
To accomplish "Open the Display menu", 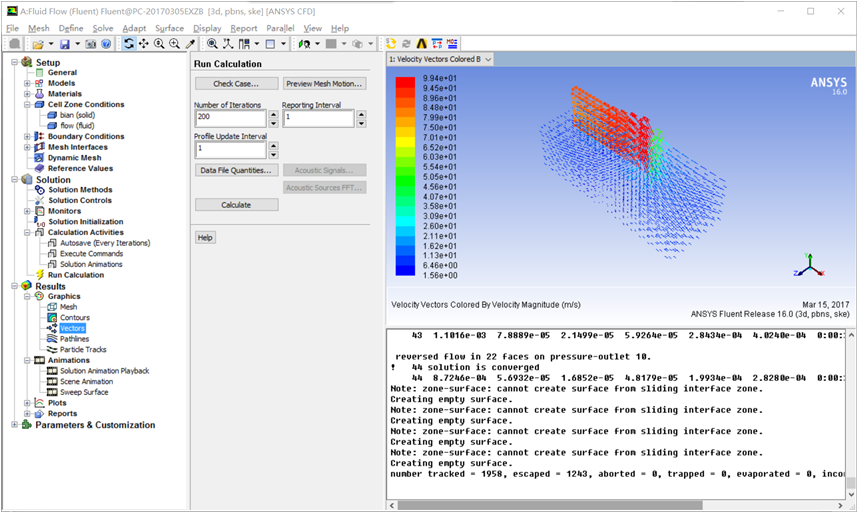I will click(207, 28).
